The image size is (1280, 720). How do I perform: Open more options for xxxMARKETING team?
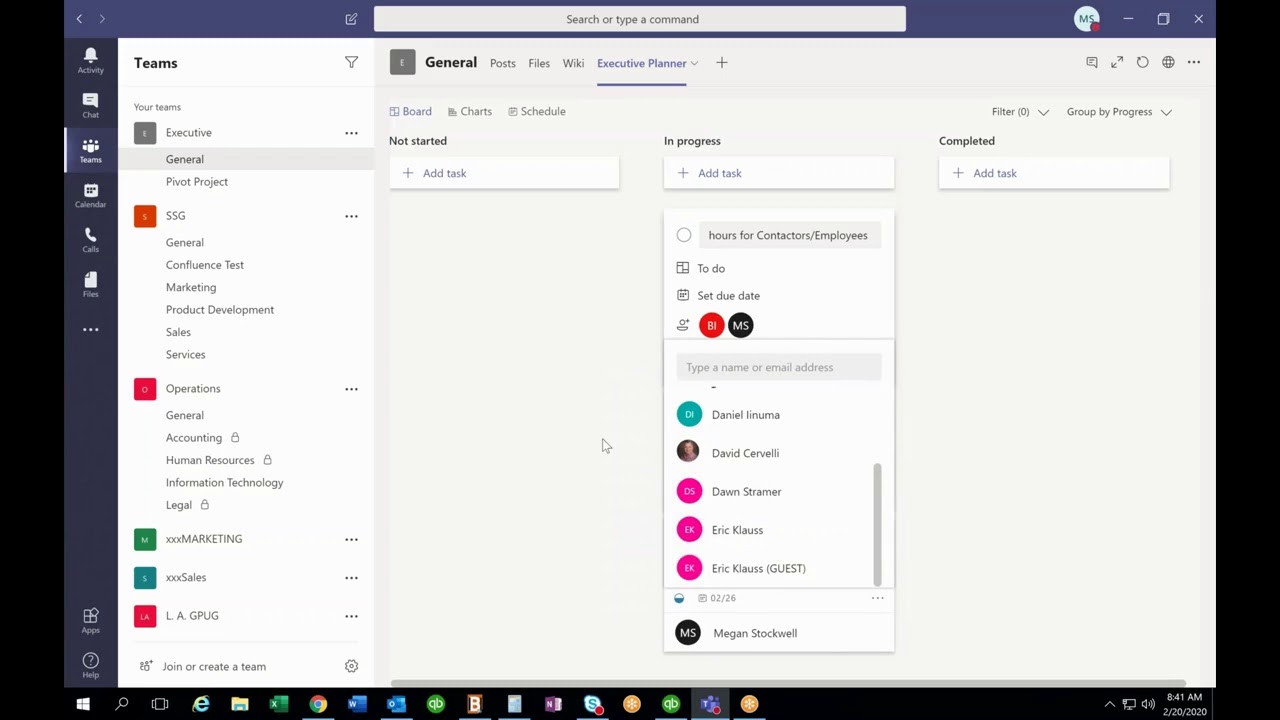(x=351, y=539)
